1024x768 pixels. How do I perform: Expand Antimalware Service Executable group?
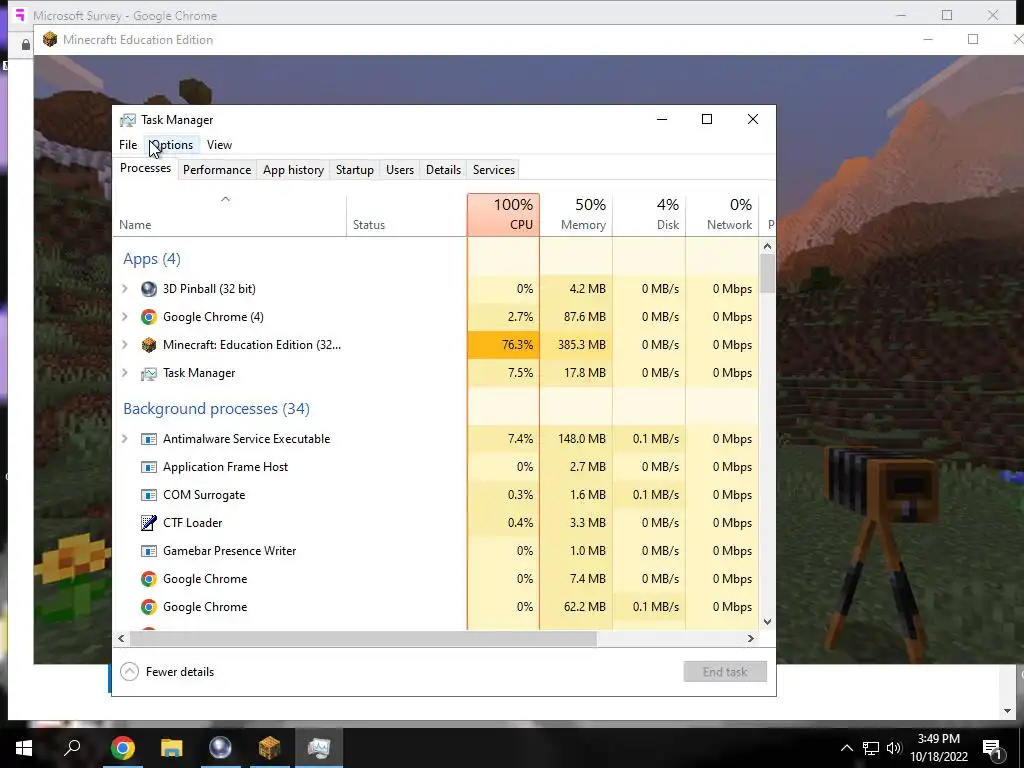(x=125, y=439)
